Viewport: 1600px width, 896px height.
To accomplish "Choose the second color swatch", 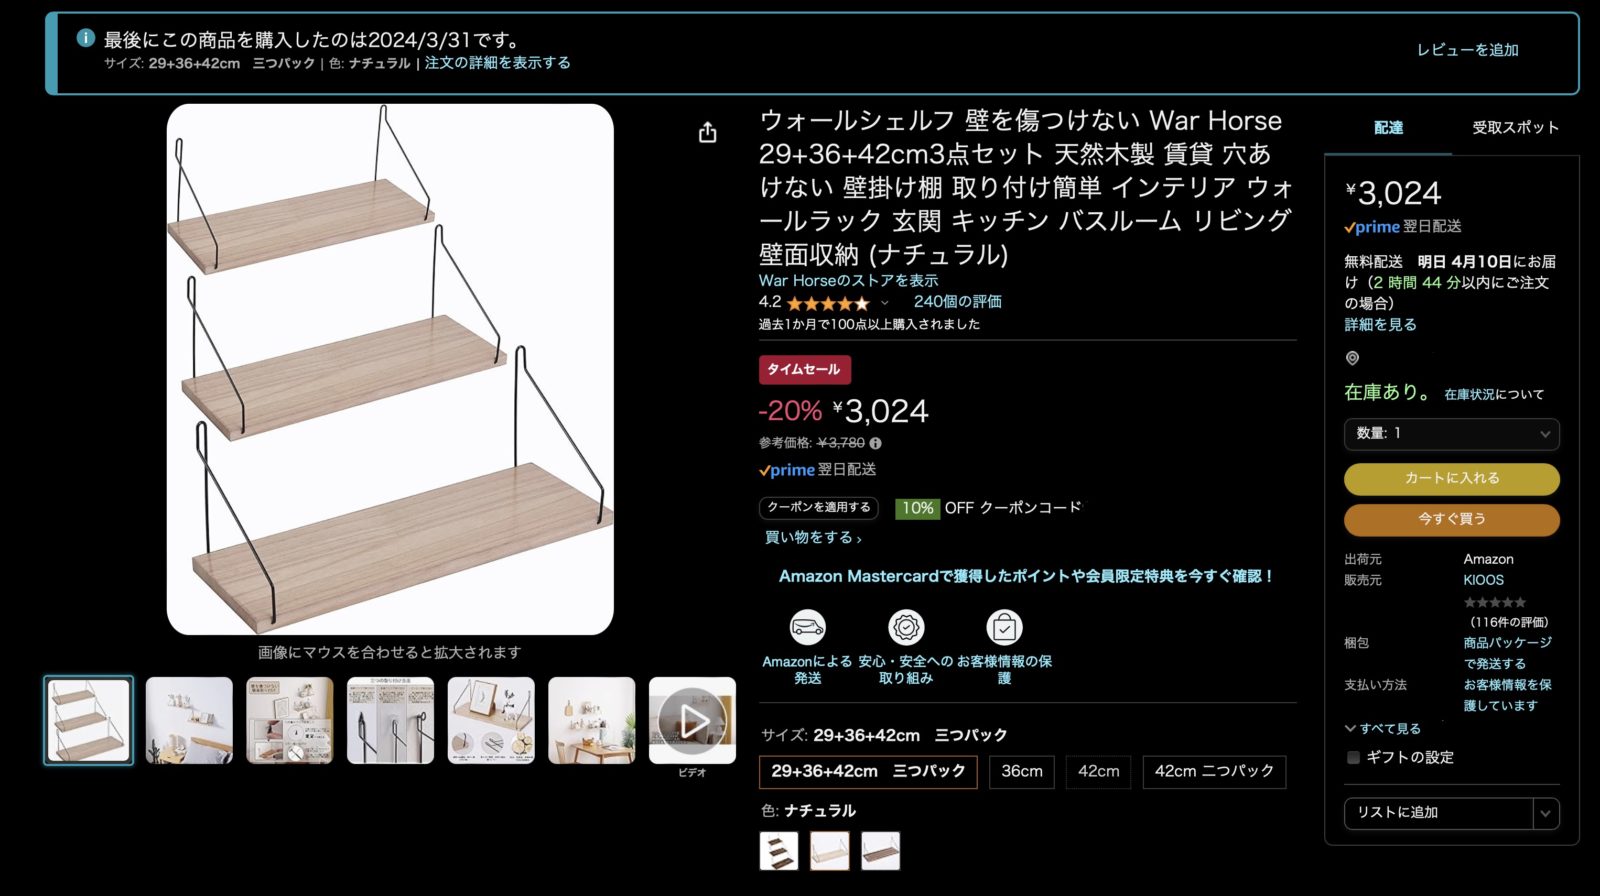I will (x=829, y=851).
